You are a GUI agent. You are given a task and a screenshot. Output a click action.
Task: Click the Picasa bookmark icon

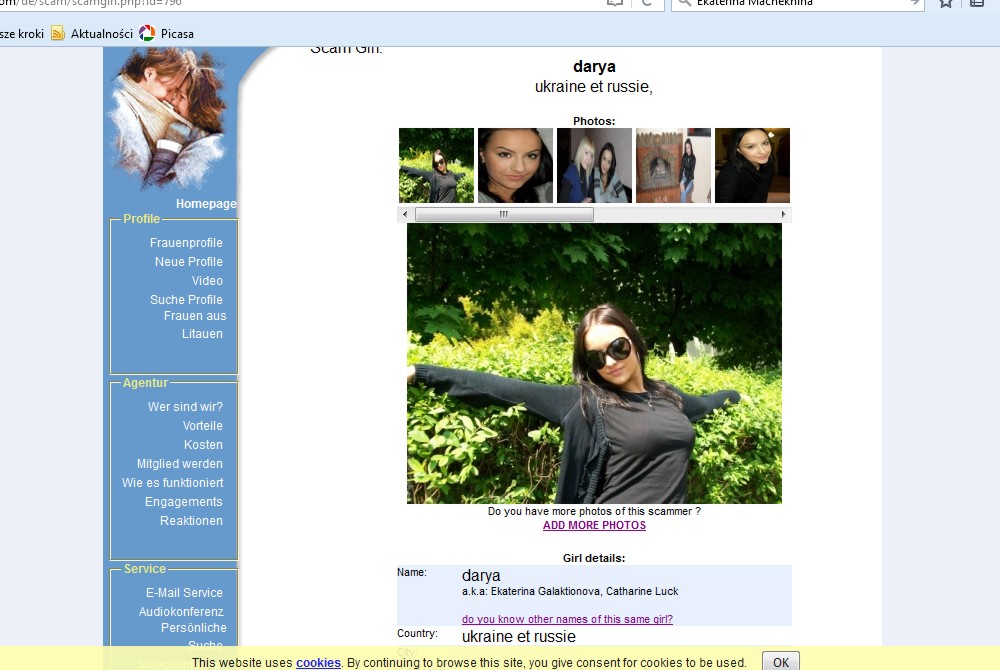point(147,33)
